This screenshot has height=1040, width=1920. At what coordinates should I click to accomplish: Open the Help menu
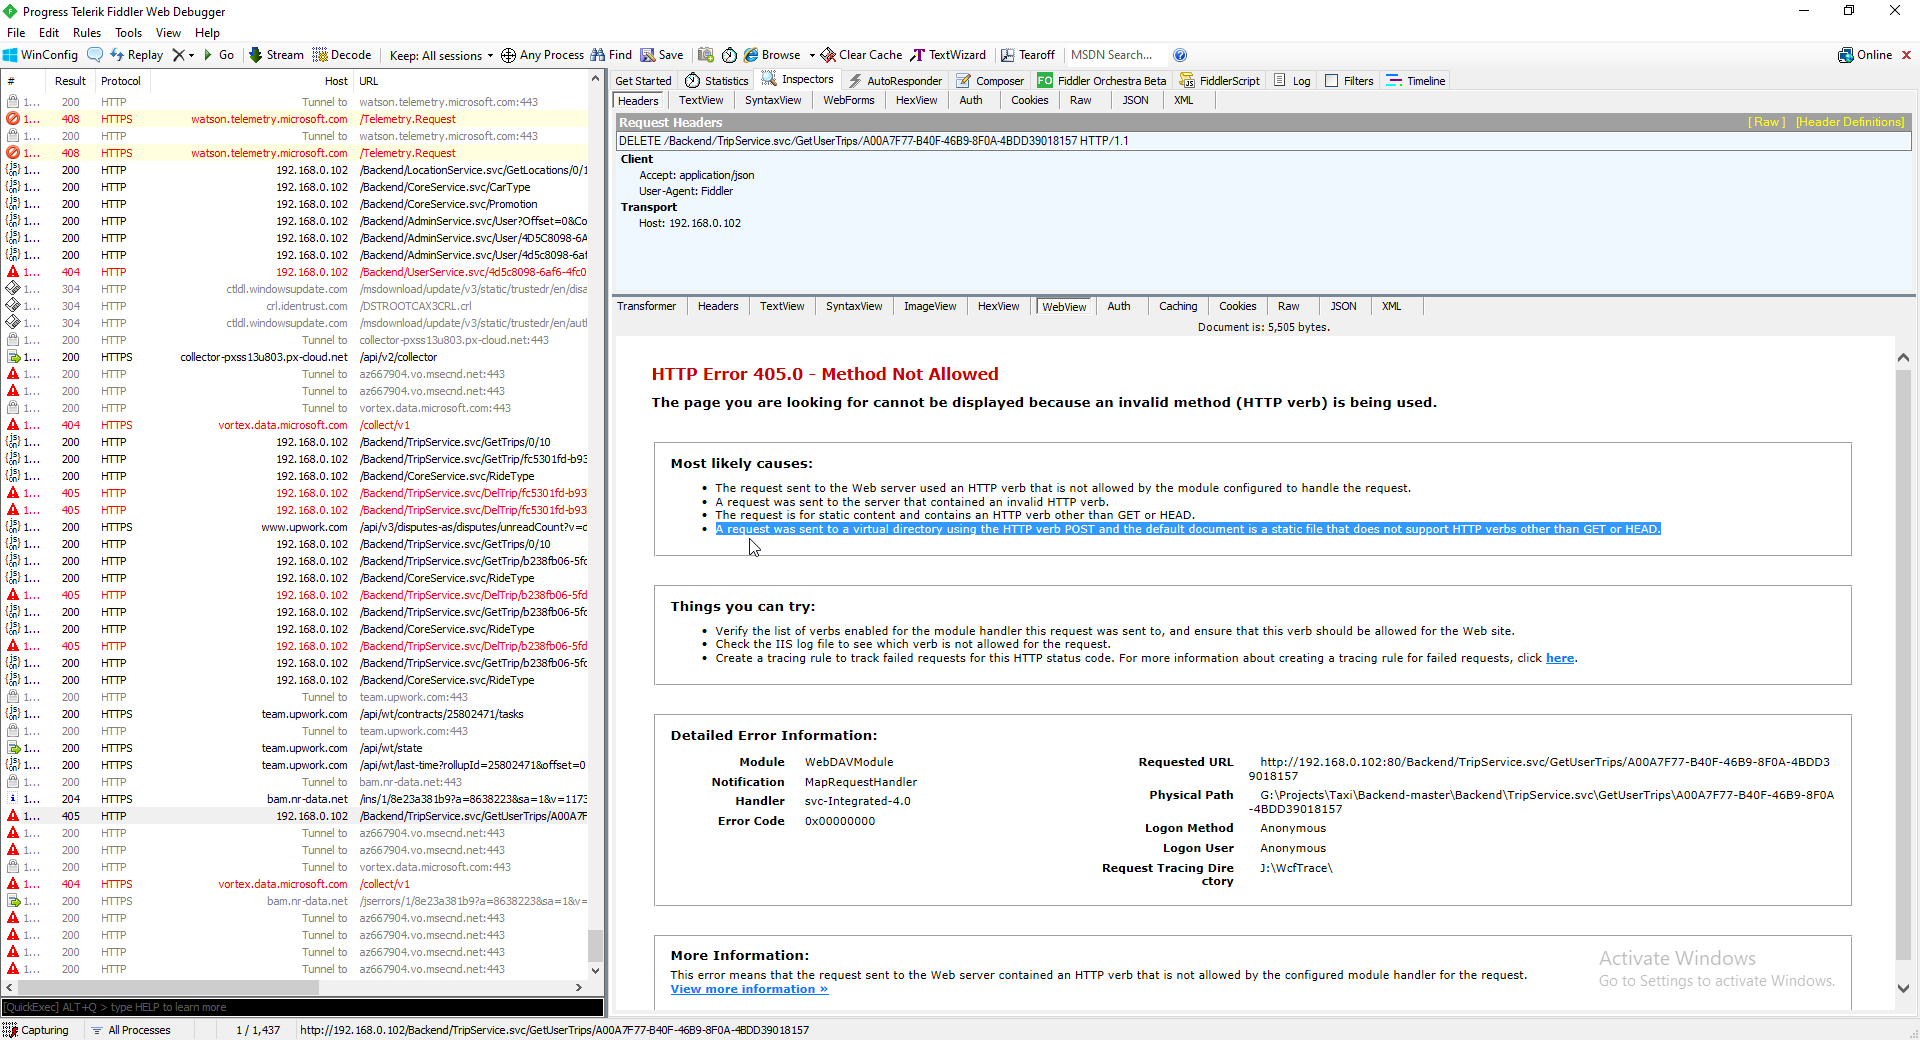pos(207,33)
